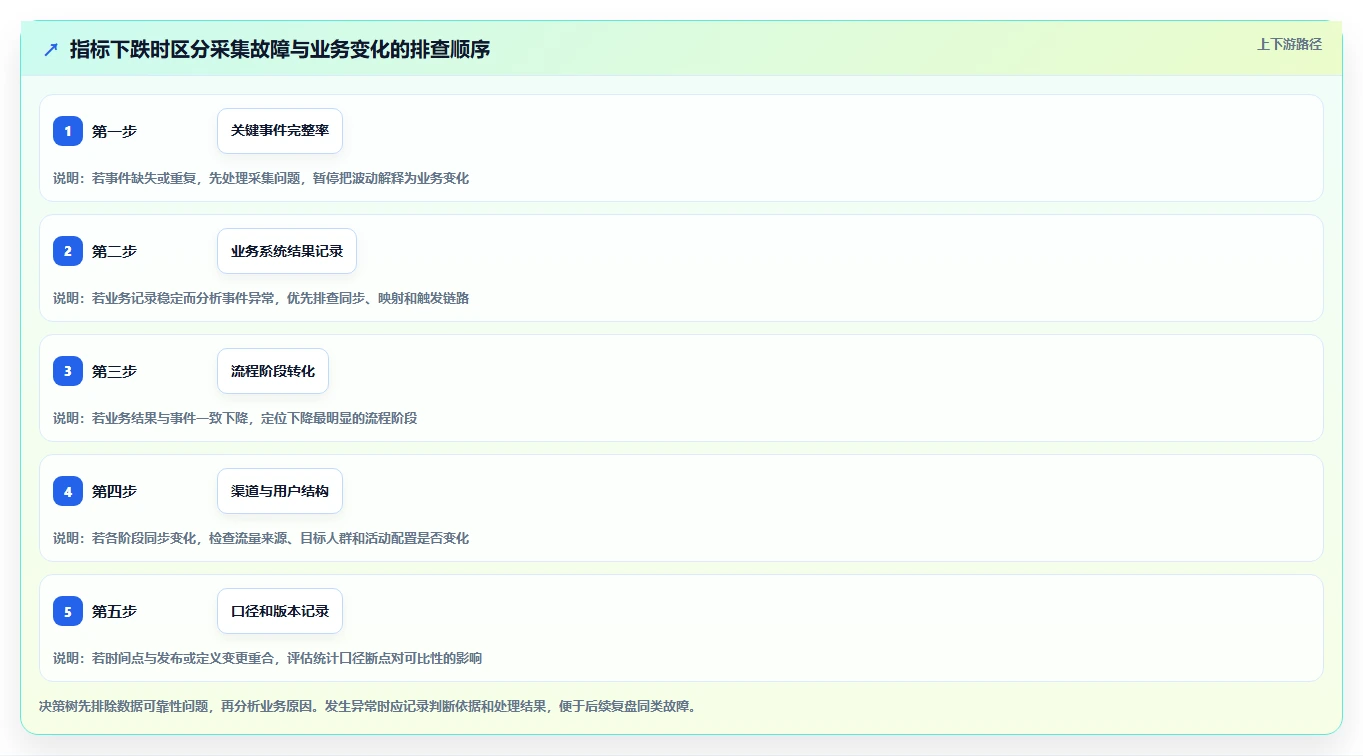Click the 第三步 label

click(x=114, y=371)
